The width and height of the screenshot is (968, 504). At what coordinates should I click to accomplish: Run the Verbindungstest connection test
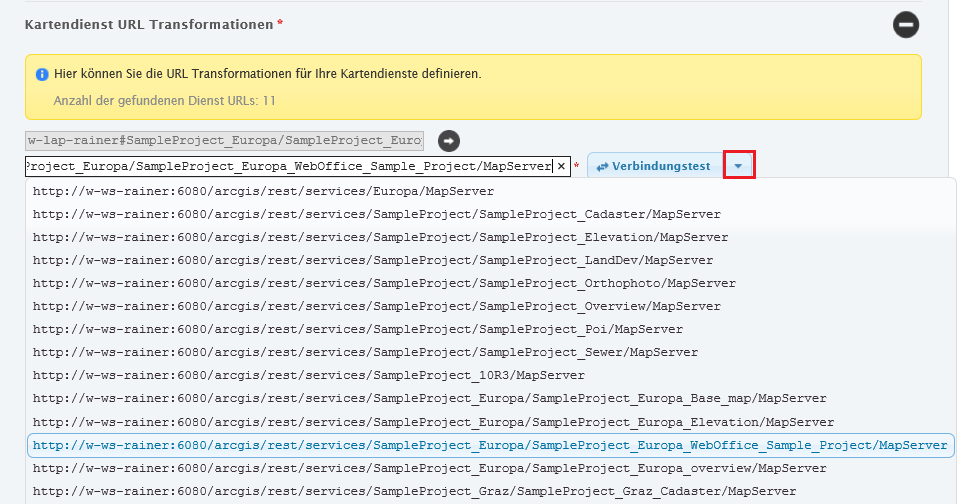[655, 166]
